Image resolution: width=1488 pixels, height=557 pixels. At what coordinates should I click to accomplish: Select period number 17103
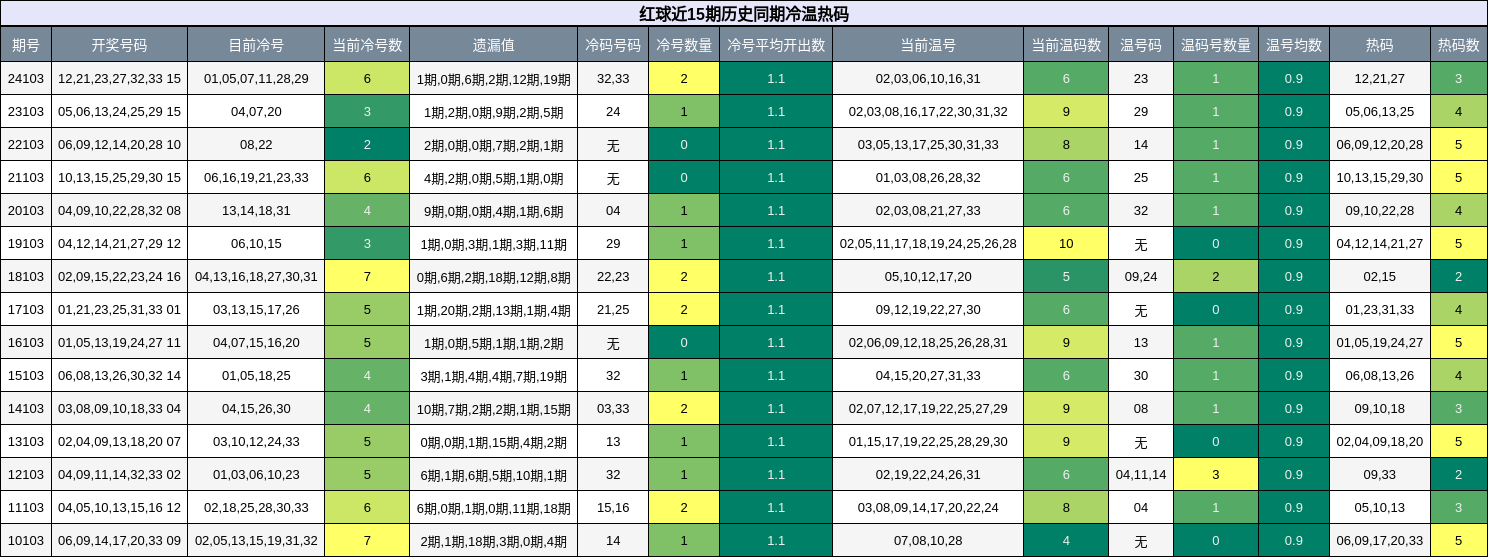tap(26, 310)
